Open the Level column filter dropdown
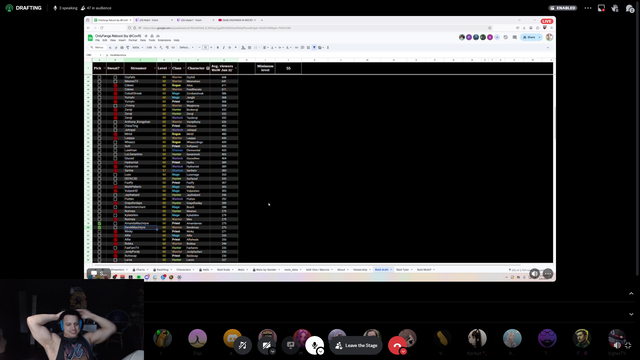This screenshot has width=640, height=360. coord(168,68)
